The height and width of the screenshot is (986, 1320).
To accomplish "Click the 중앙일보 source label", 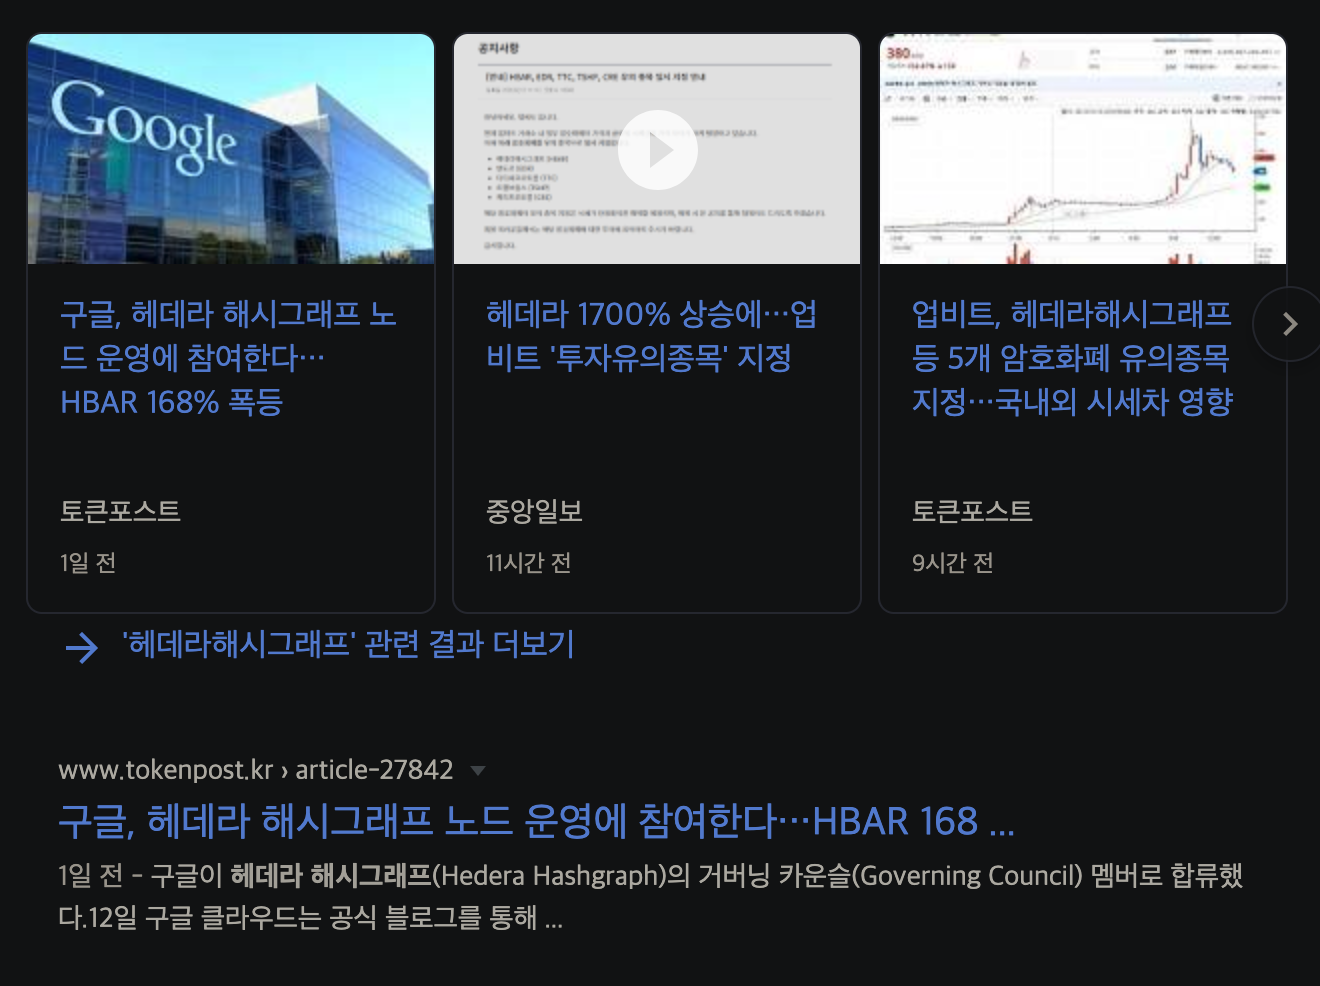I will coord(534,511).
